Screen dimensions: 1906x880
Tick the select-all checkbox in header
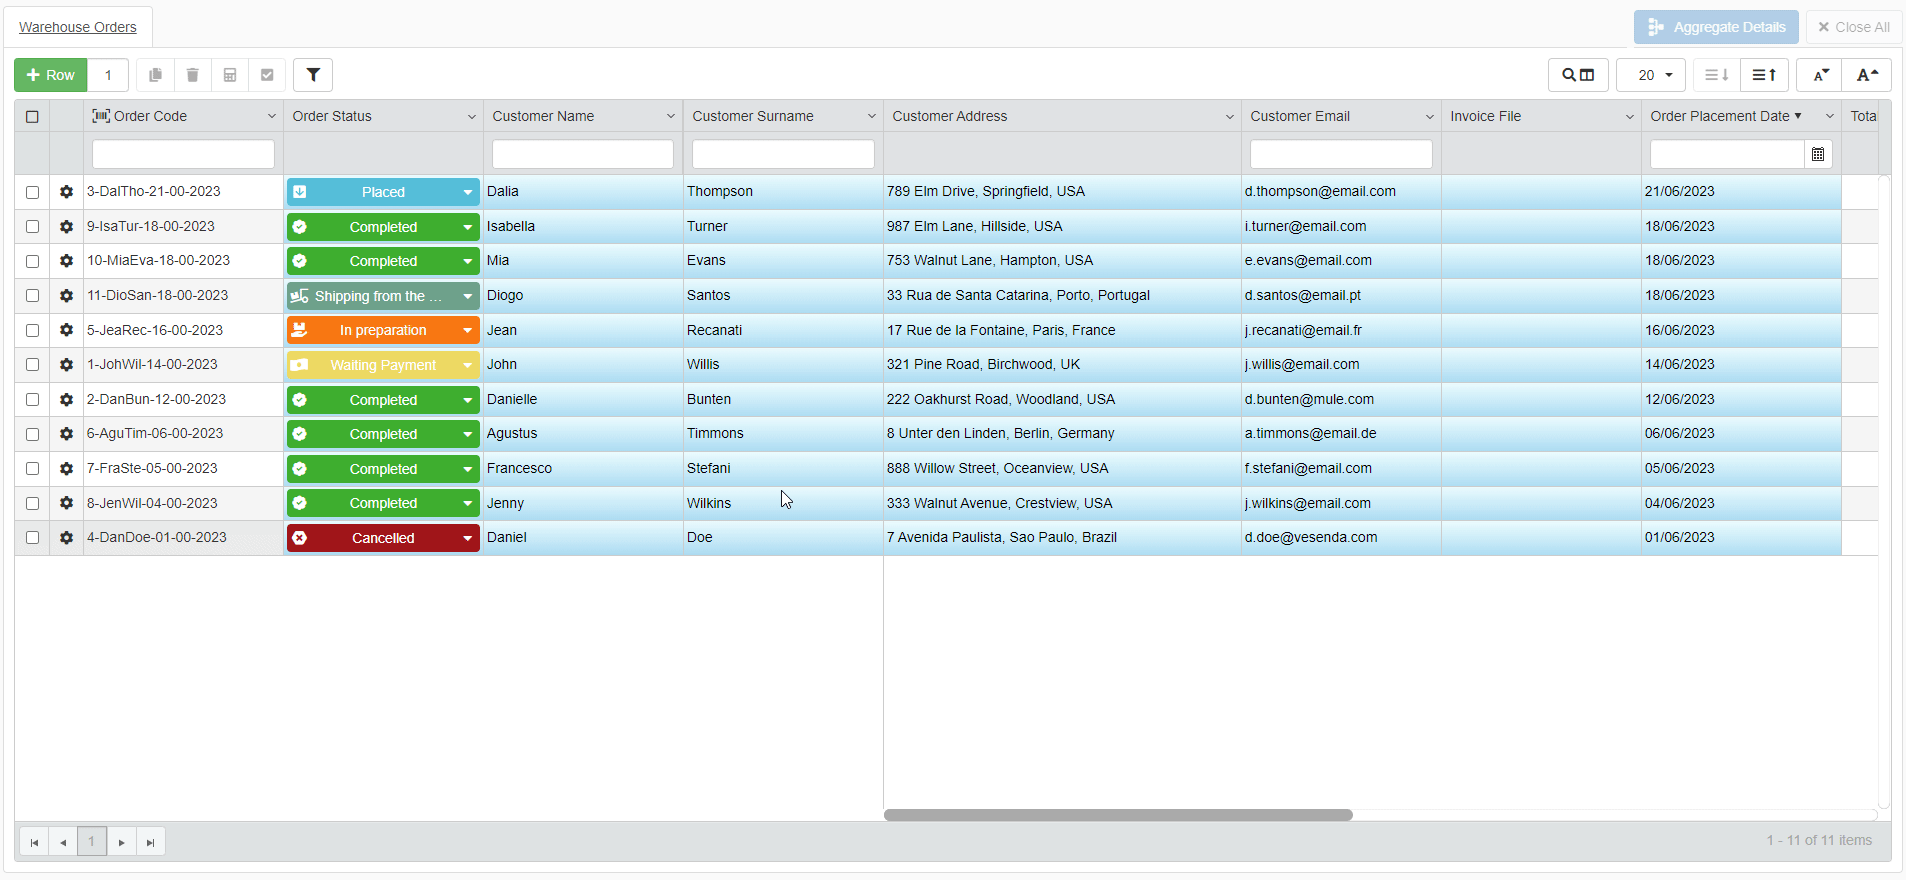coord(32,117)
